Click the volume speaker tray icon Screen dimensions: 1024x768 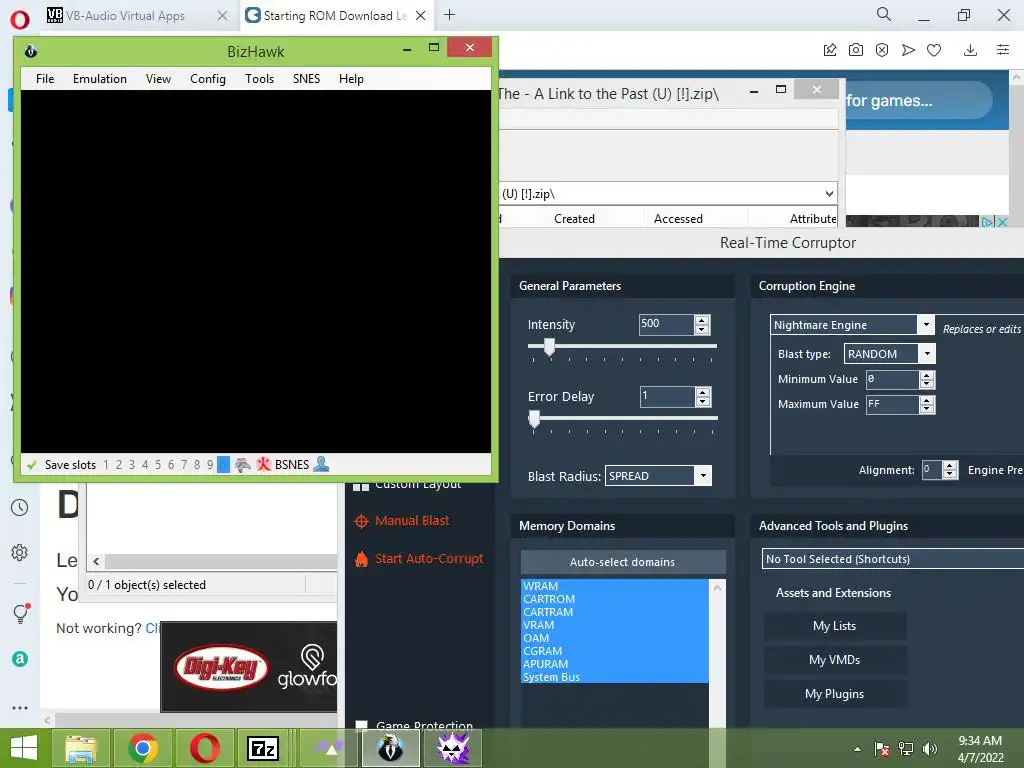tap(930, 749)
